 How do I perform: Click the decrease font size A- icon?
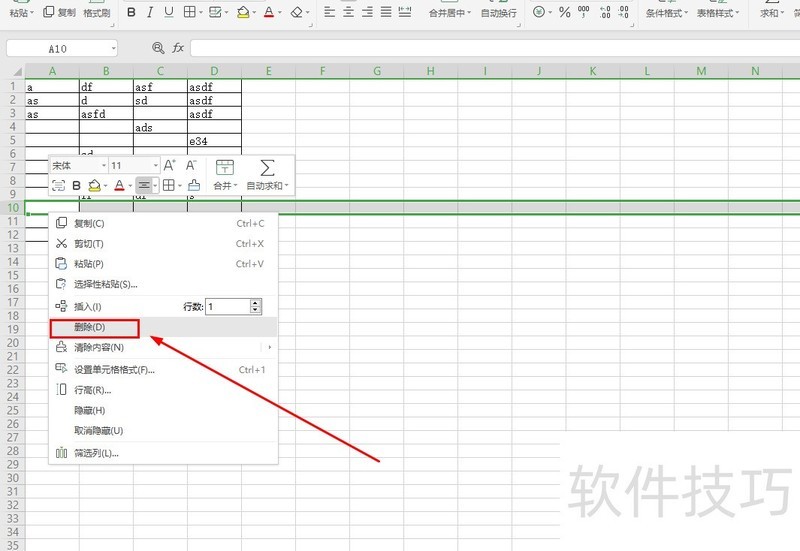click(191, 165)
